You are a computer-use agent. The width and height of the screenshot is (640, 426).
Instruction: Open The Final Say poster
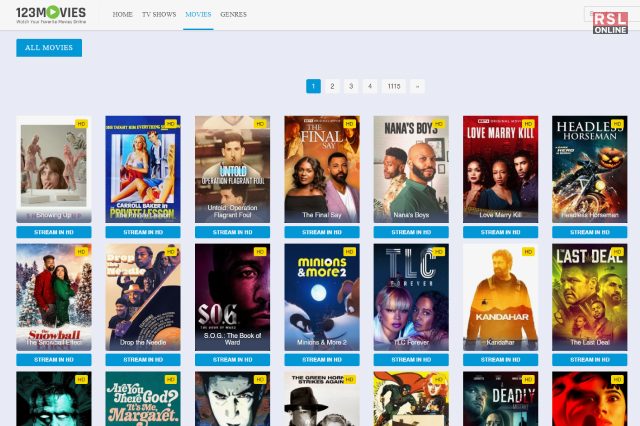pos(322,169)
